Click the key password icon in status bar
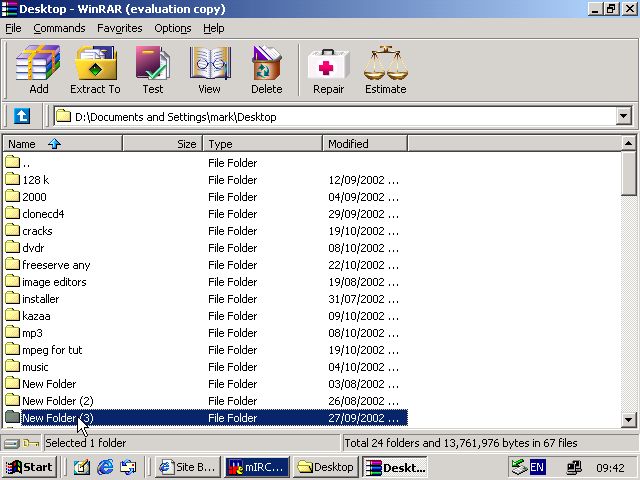Viewport: 640px width, 480px height. click(31, 443)
